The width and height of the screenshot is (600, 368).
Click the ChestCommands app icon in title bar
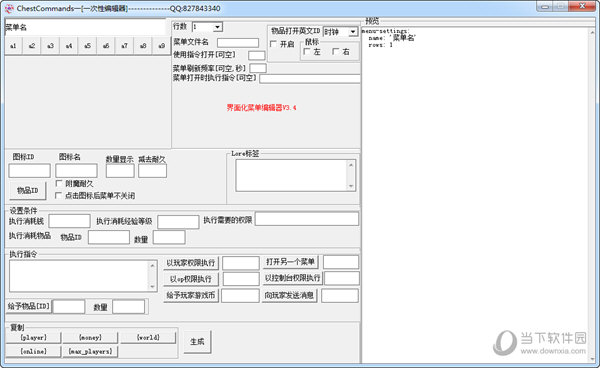pyautogui.click(x=9, y=8)
